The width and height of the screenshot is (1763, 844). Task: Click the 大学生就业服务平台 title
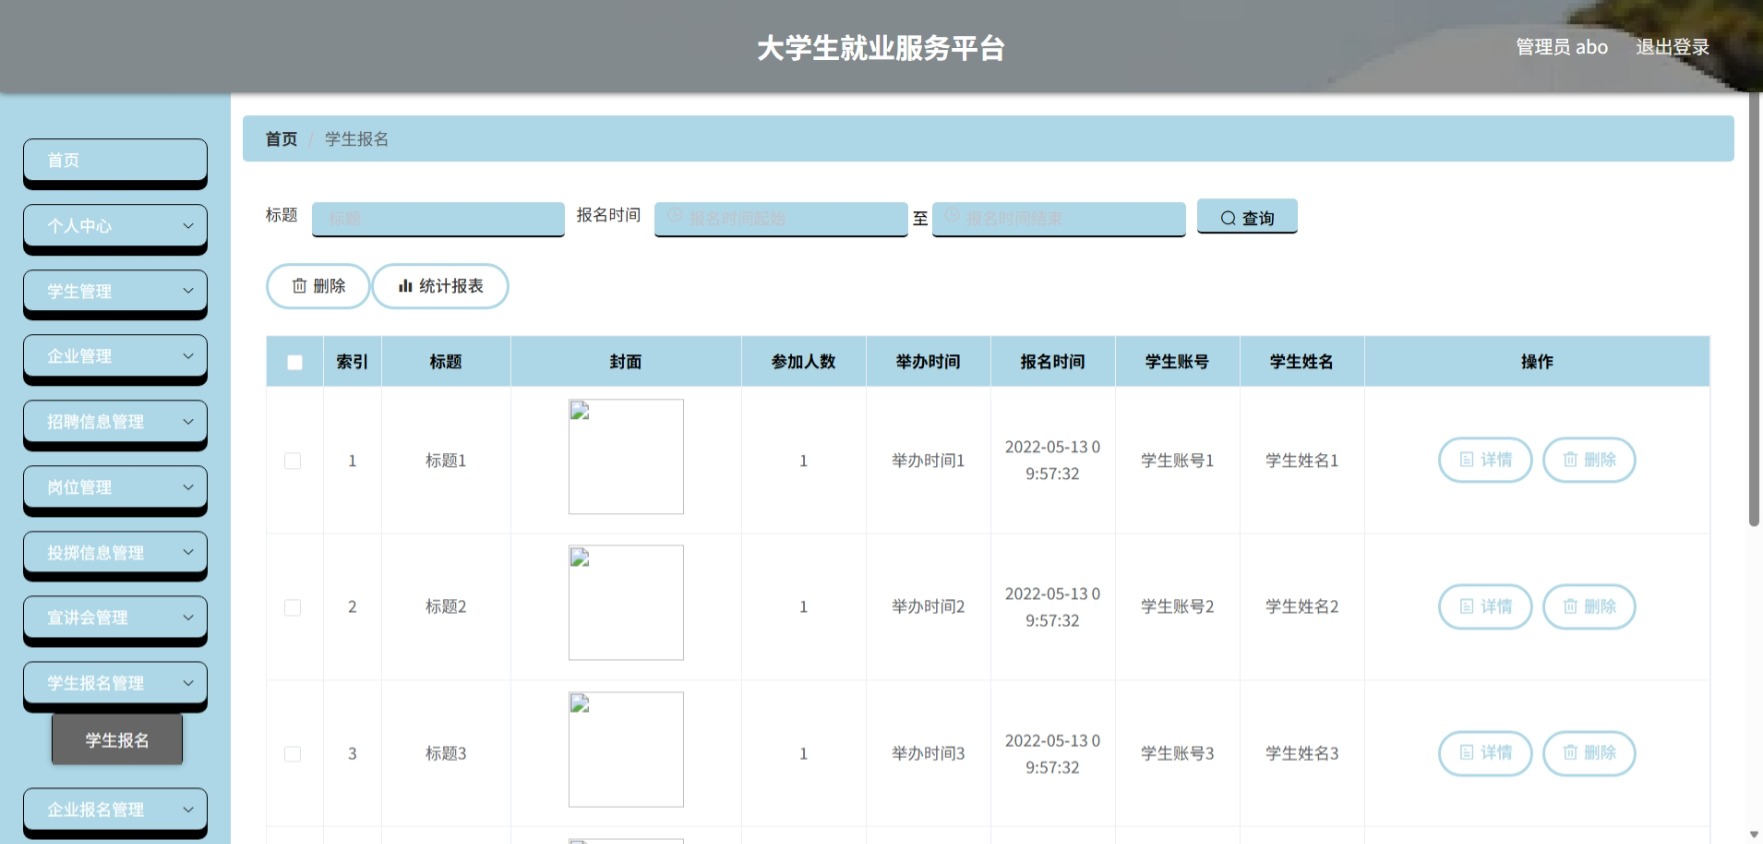tap(881, 48)
